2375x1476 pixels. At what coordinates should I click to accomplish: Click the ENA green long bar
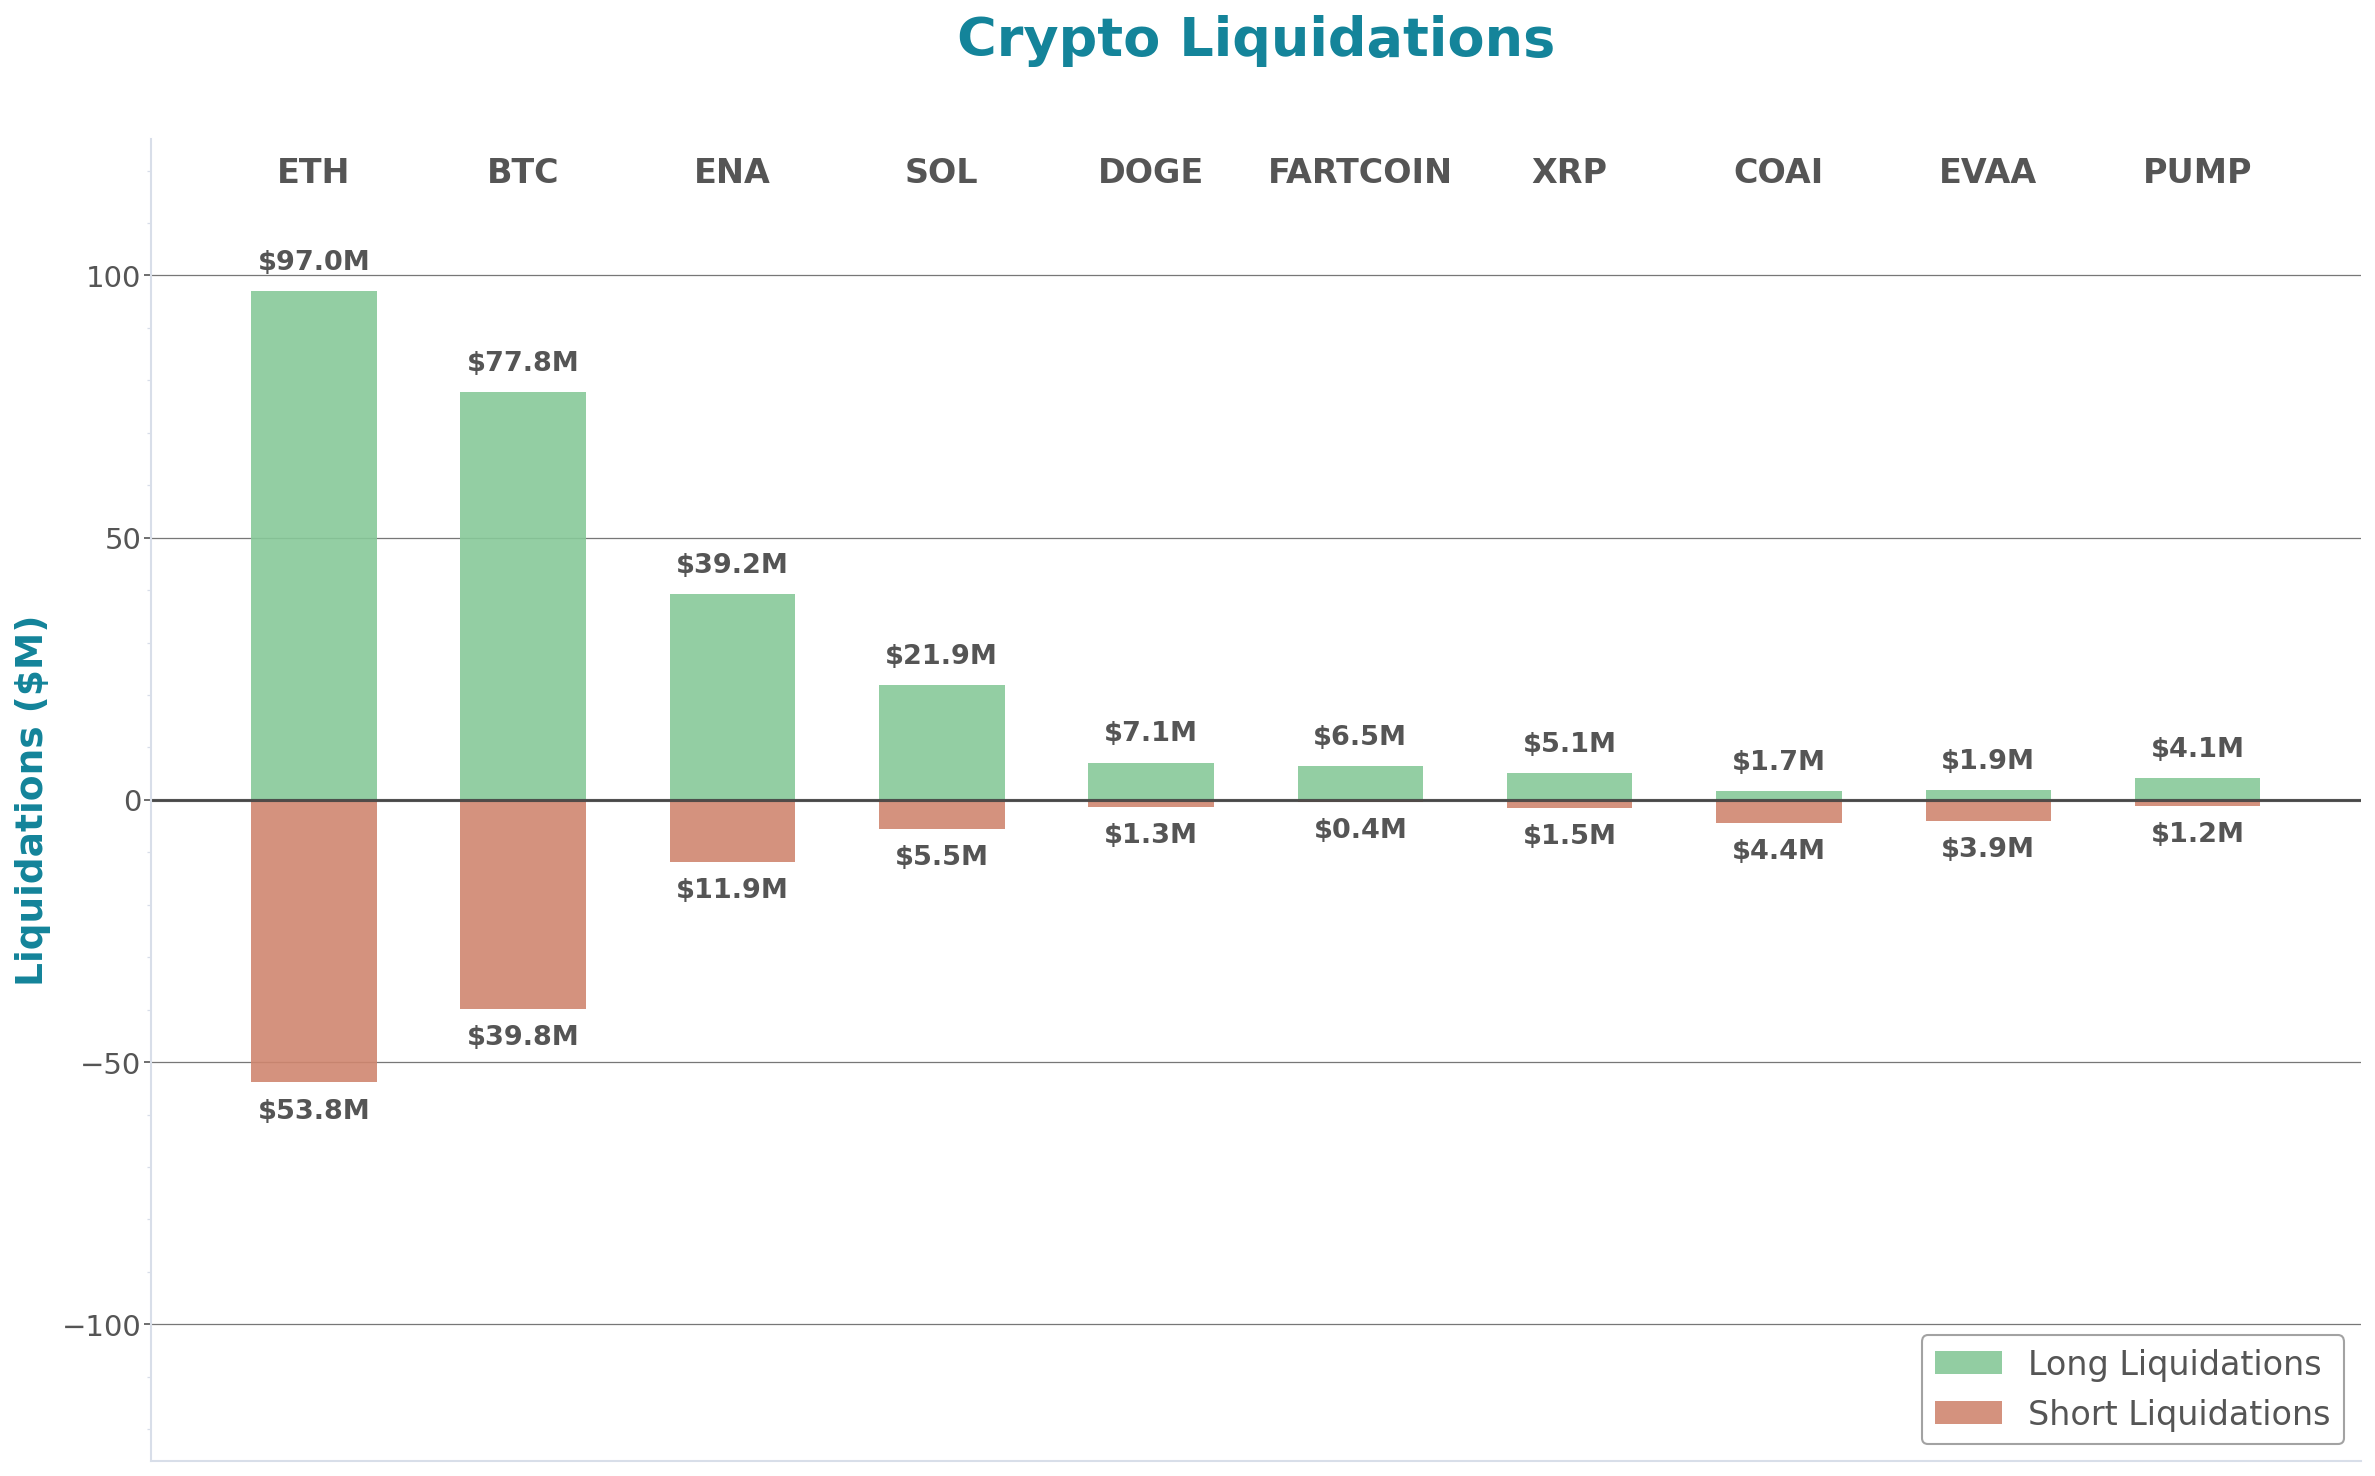click(x=732, y=697)
